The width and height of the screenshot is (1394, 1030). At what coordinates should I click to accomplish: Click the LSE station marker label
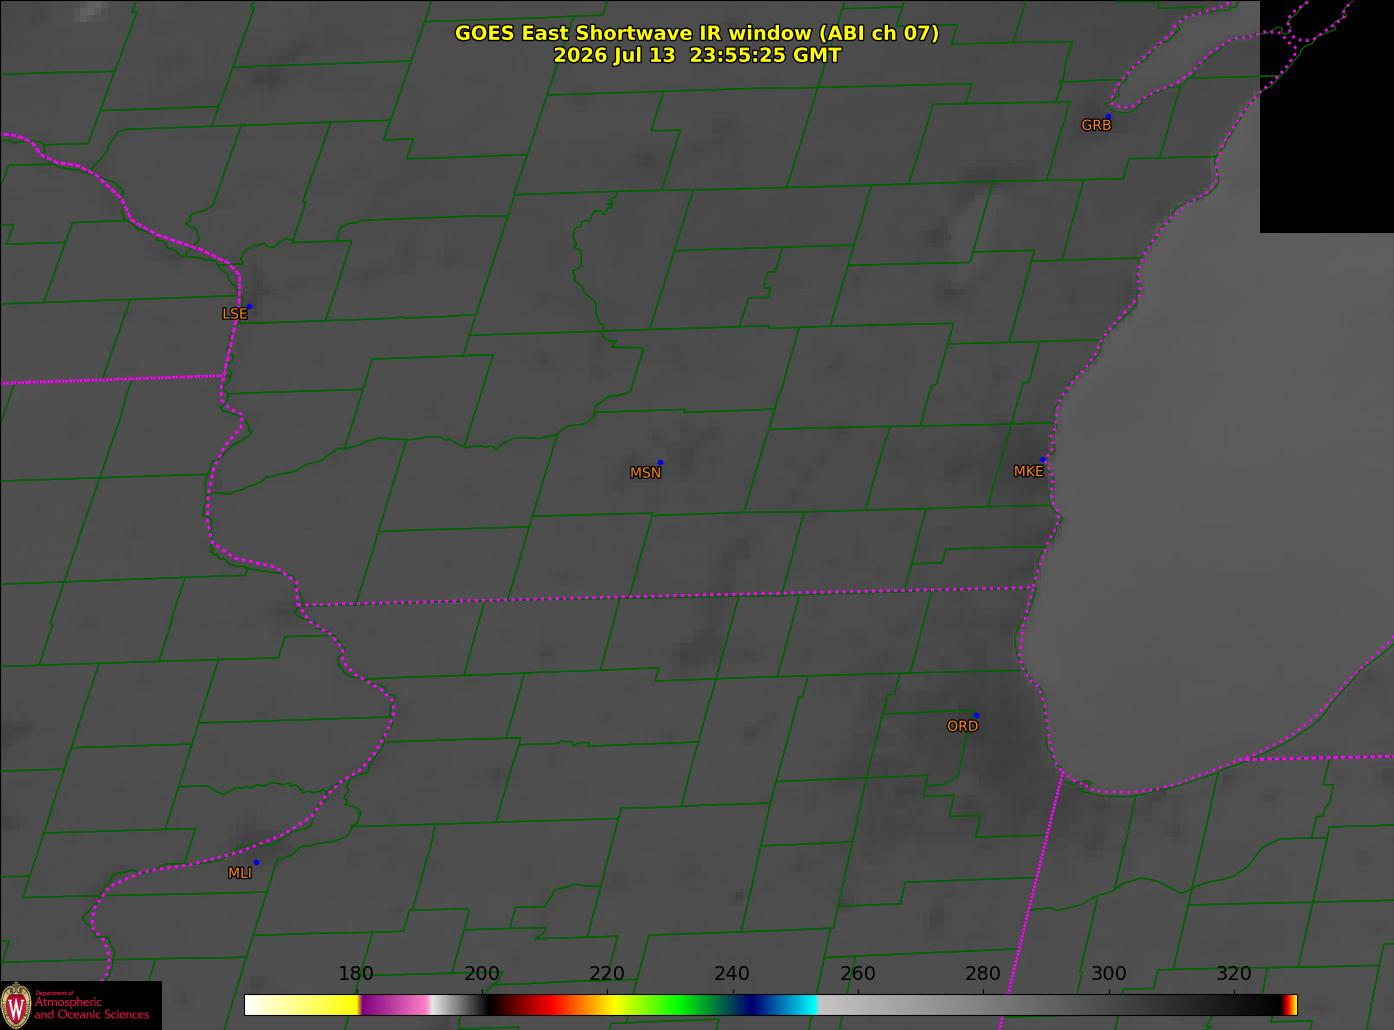pyautogui.click(x=234, y=313)
